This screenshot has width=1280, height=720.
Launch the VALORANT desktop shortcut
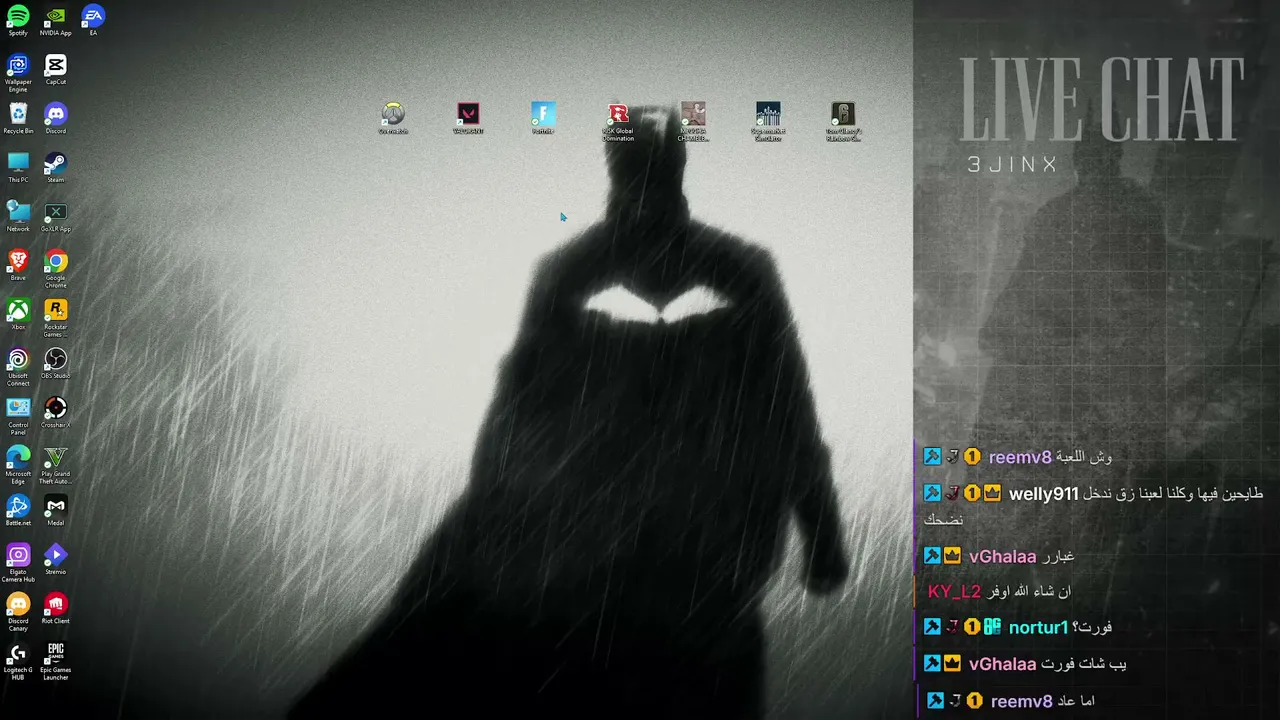click(468, 118)
